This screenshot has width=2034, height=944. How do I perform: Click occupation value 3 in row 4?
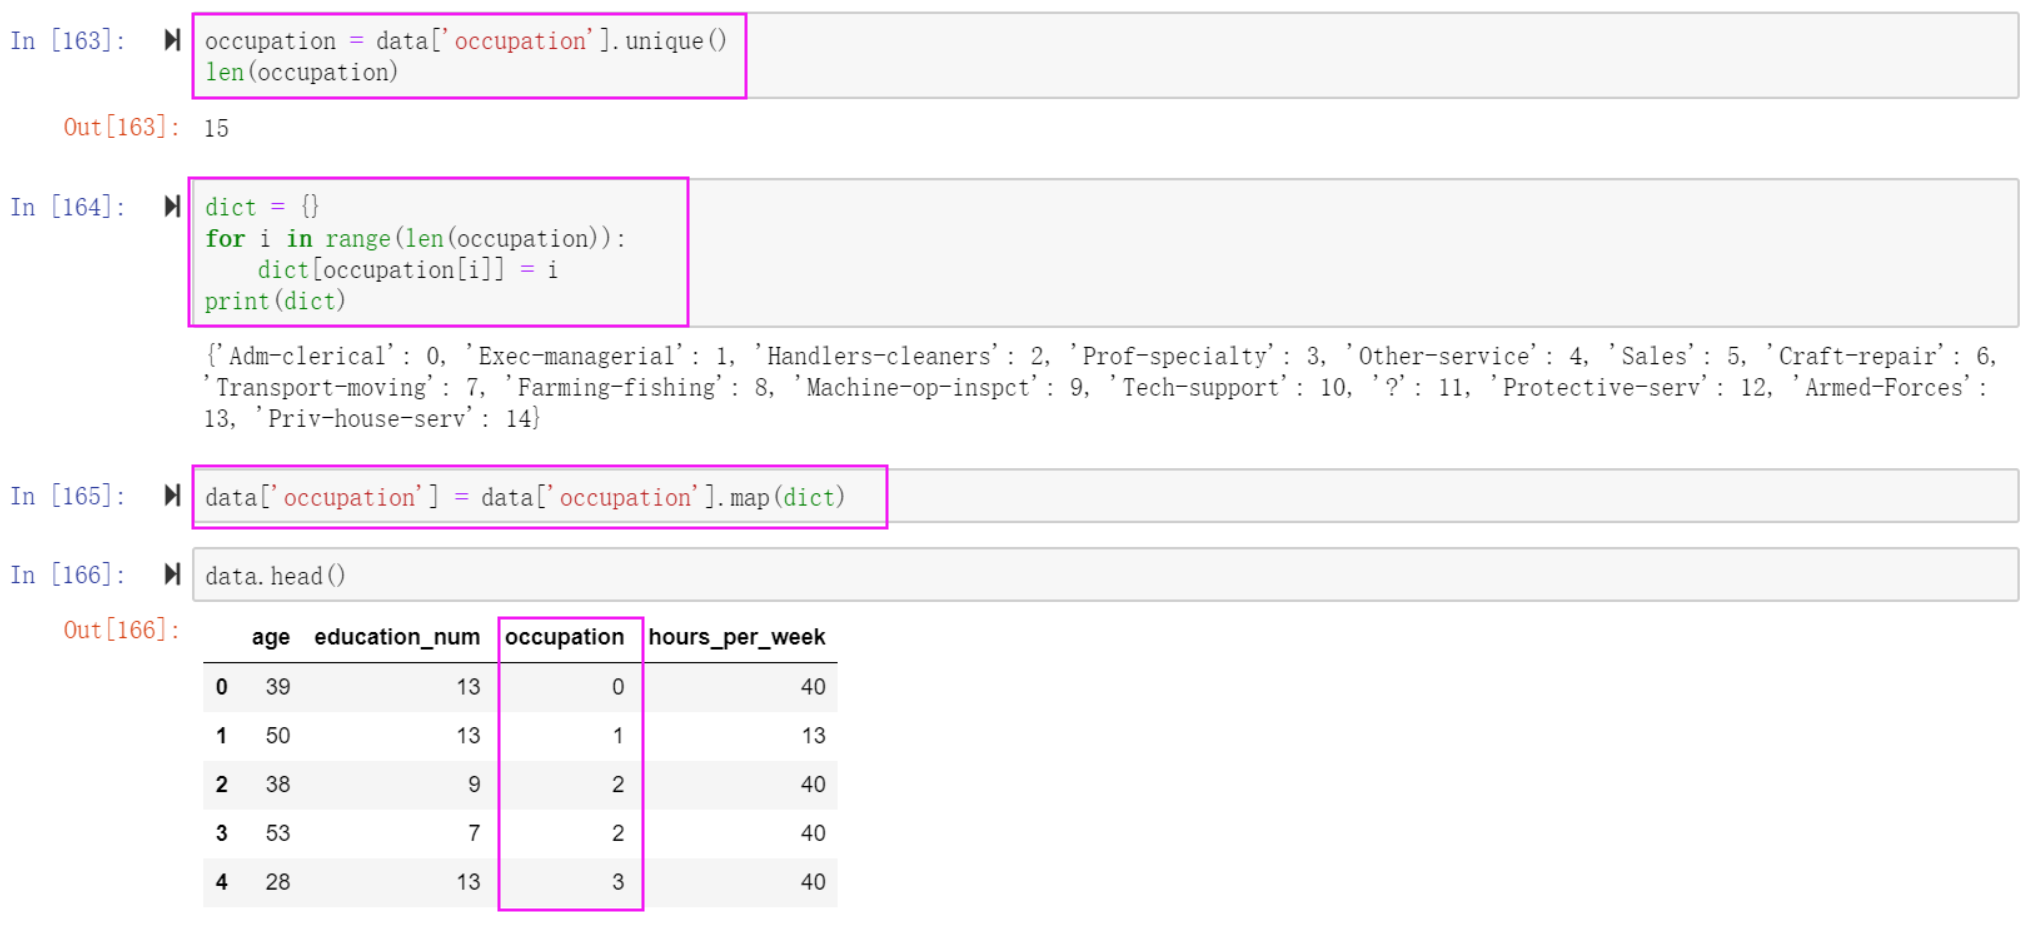pyautogui.click(x=618, y=882)
